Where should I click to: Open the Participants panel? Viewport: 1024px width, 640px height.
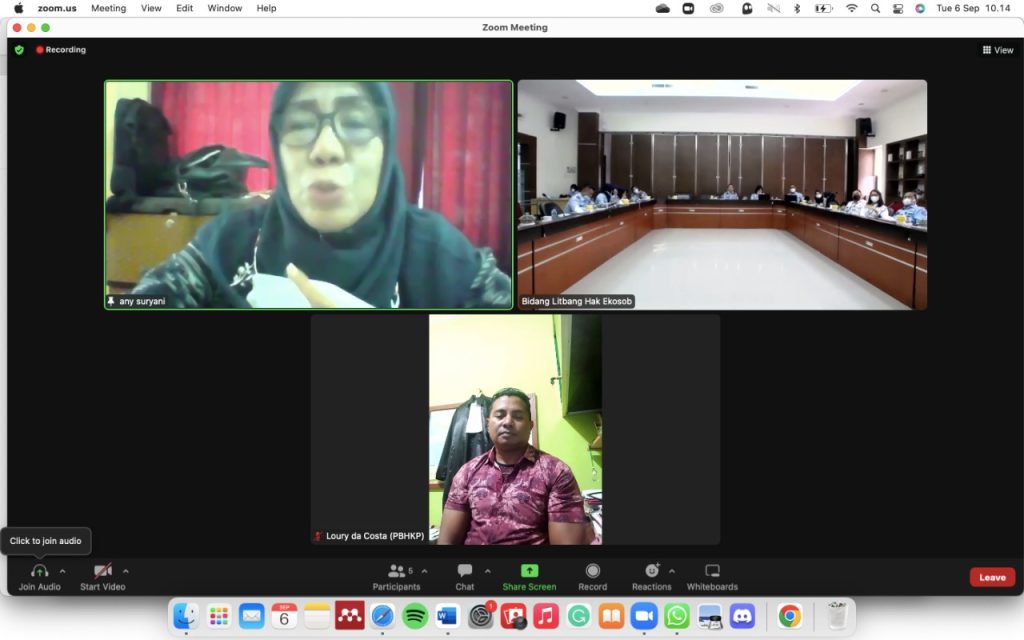click(396, 577)
